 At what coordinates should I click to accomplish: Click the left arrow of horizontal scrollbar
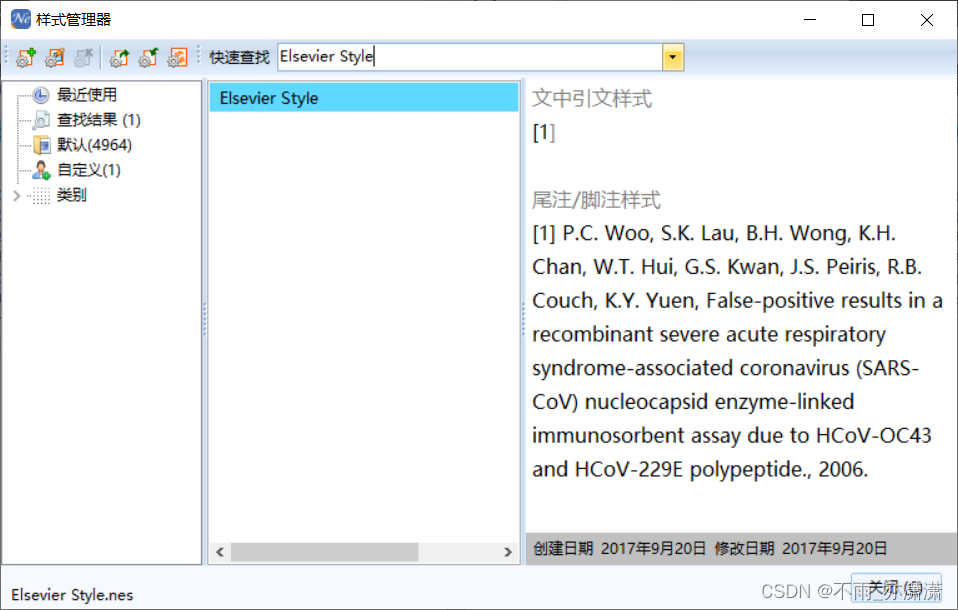(220, 552)
